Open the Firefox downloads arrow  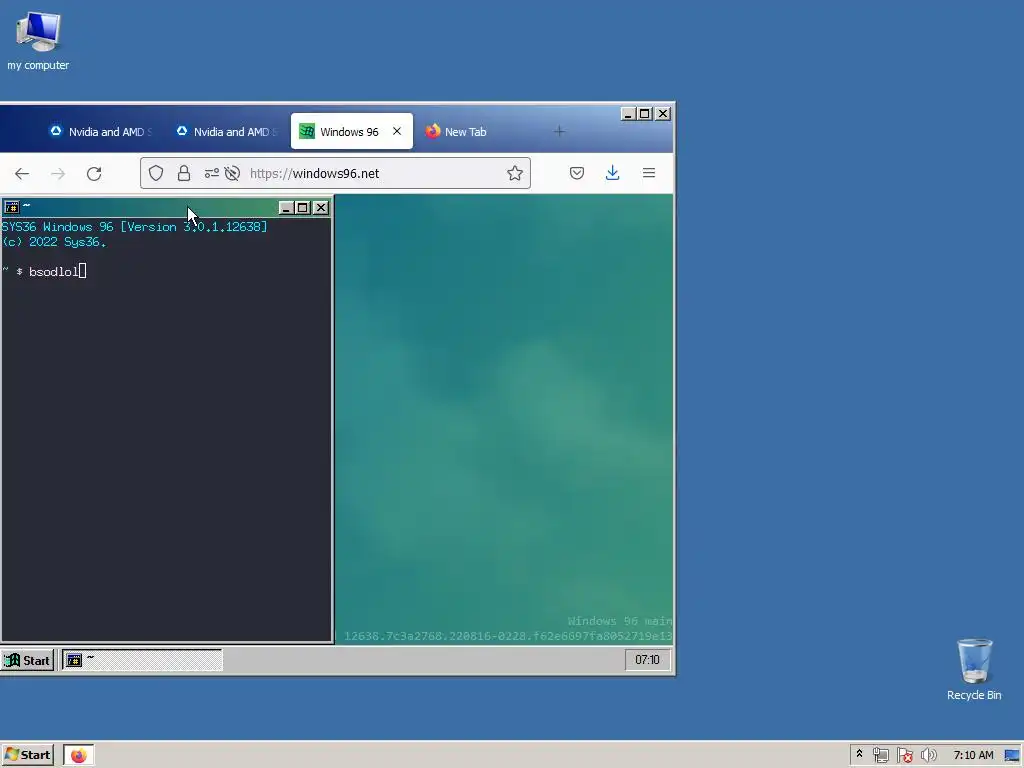pyautogui.click(x=613, y=173)
